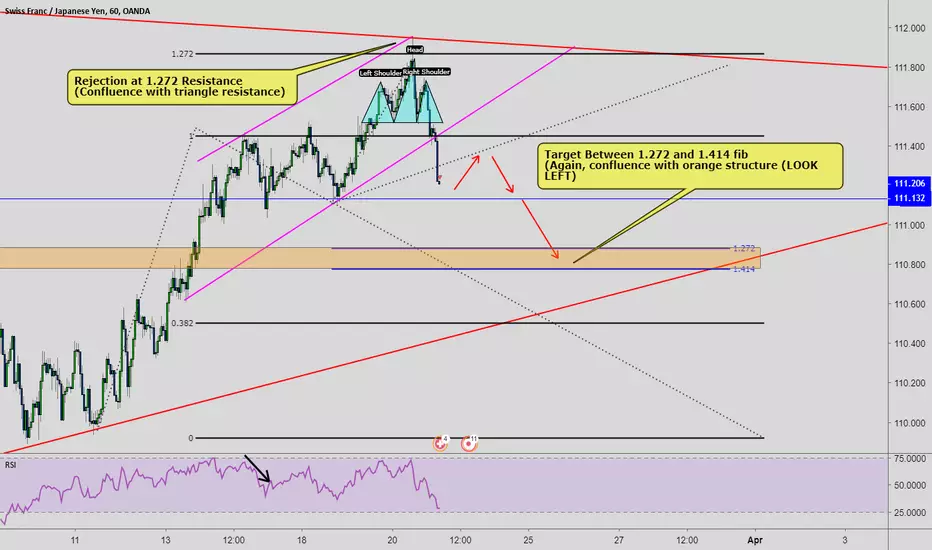Screen dimensions: 932x550
Task: Click the 'Left Shoulder' pattern label
Action: tap(380, 73)
